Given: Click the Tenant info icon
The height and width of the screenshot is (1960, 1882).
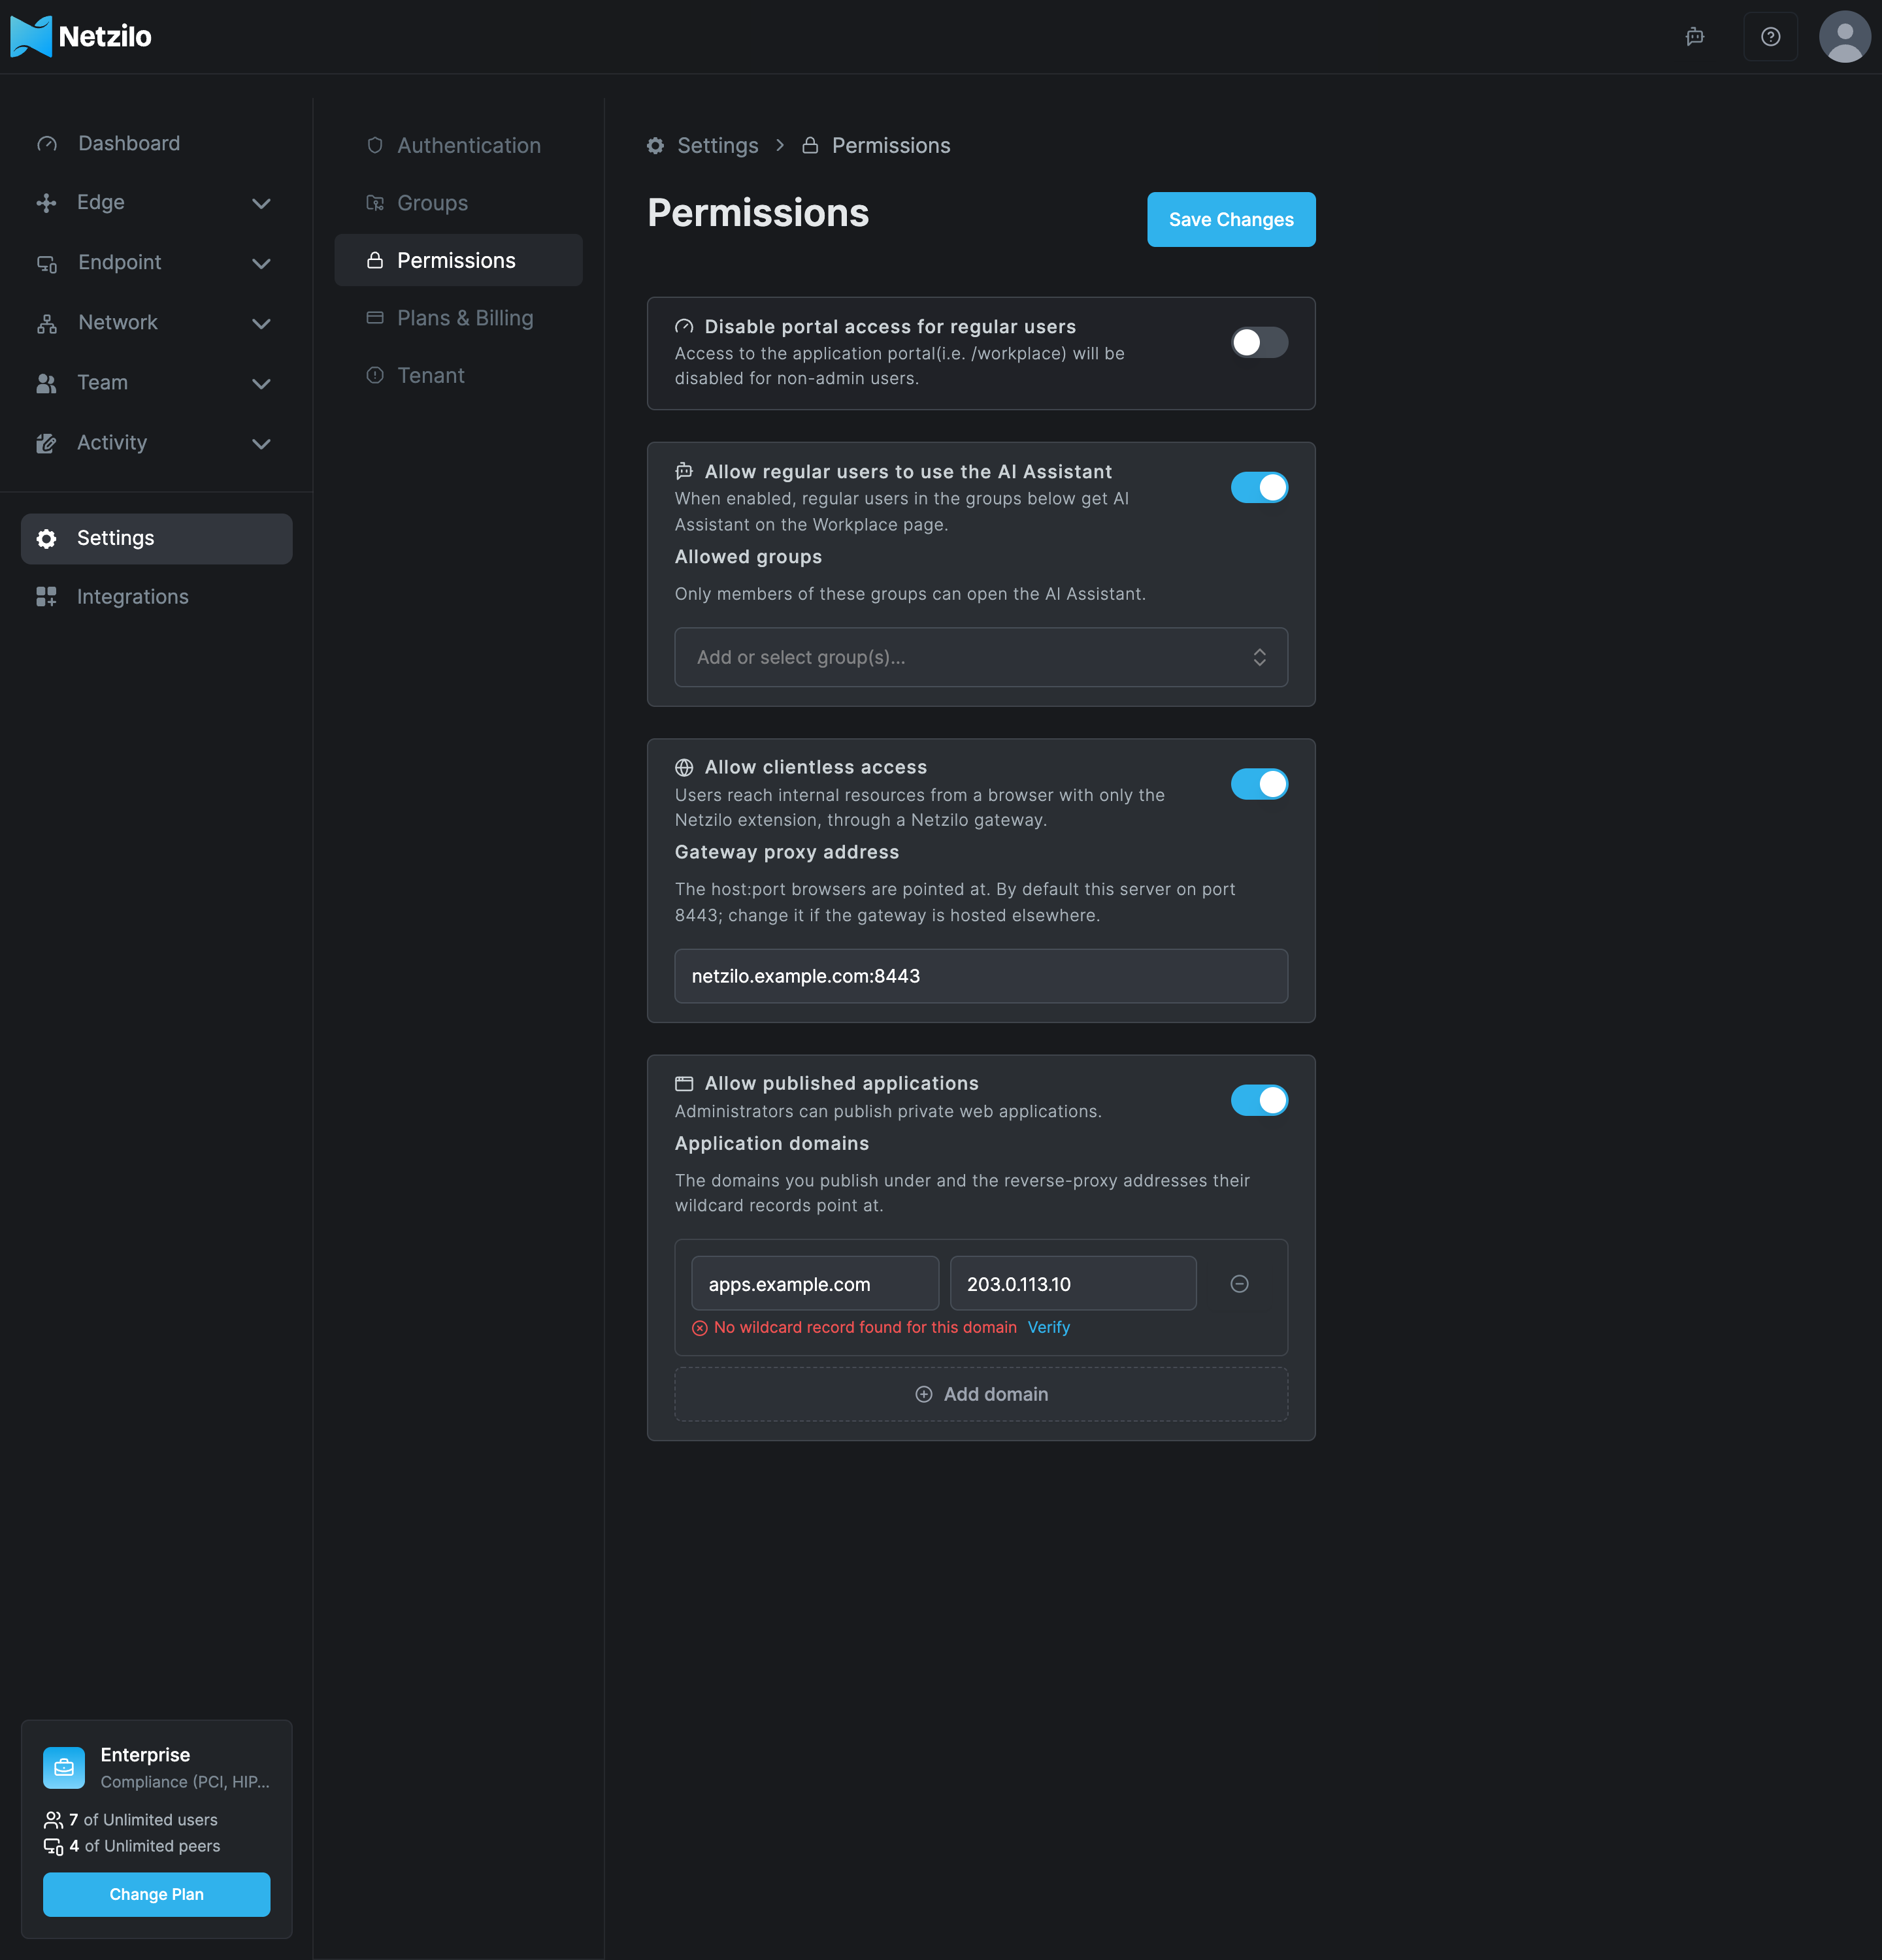Looking at the screenshot, I should point(375,375).
